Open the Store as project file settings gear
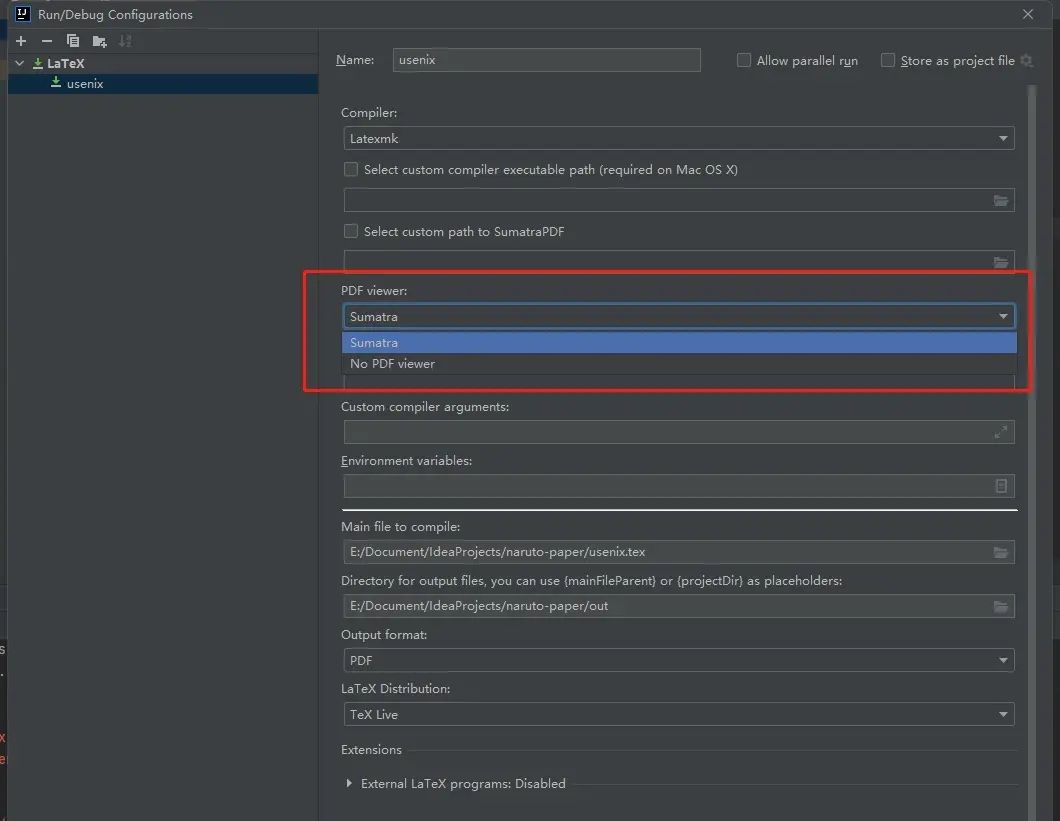 click(x=1027, y=60)
